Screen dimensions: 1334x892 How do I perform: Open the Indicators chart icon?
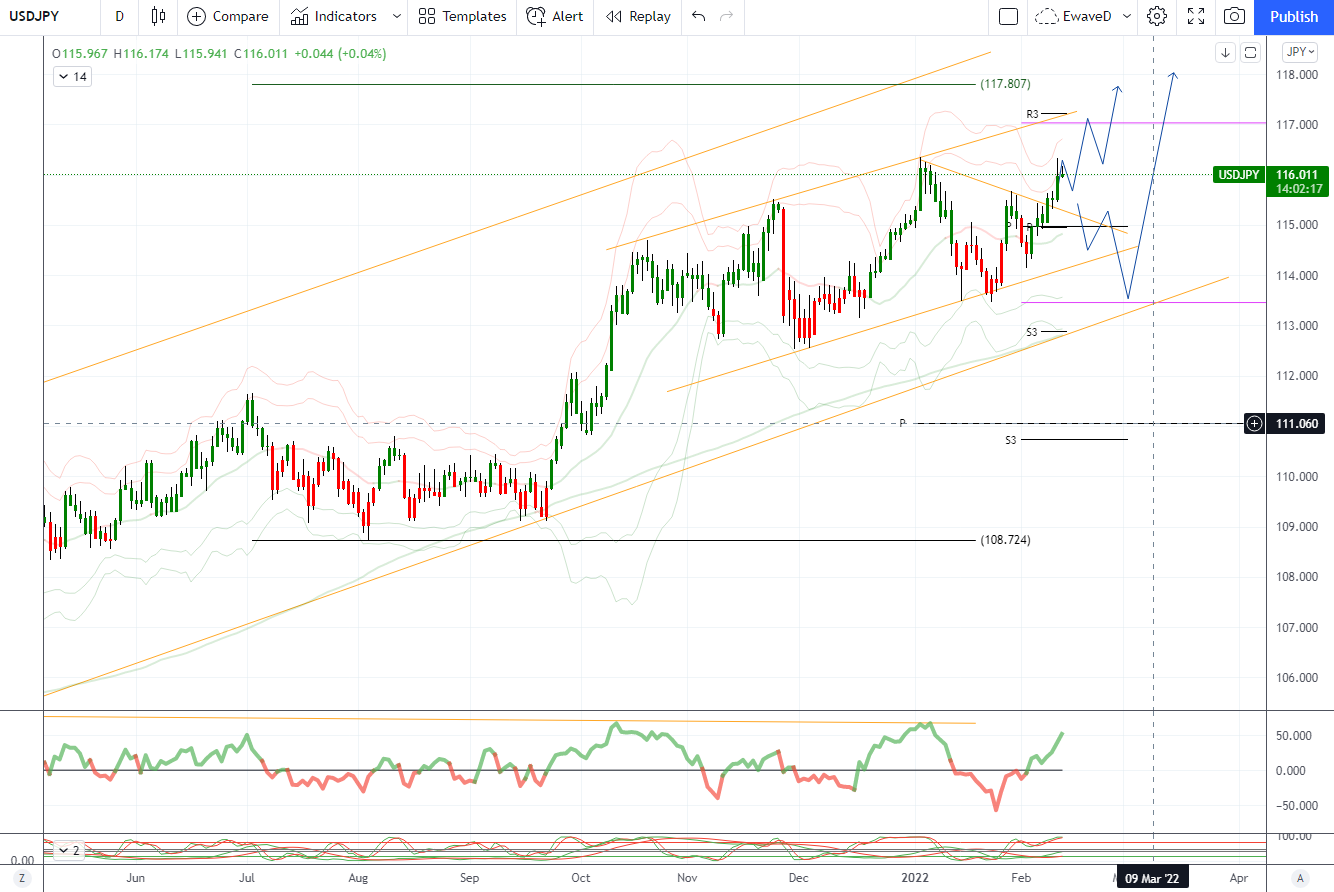[299, 16]
